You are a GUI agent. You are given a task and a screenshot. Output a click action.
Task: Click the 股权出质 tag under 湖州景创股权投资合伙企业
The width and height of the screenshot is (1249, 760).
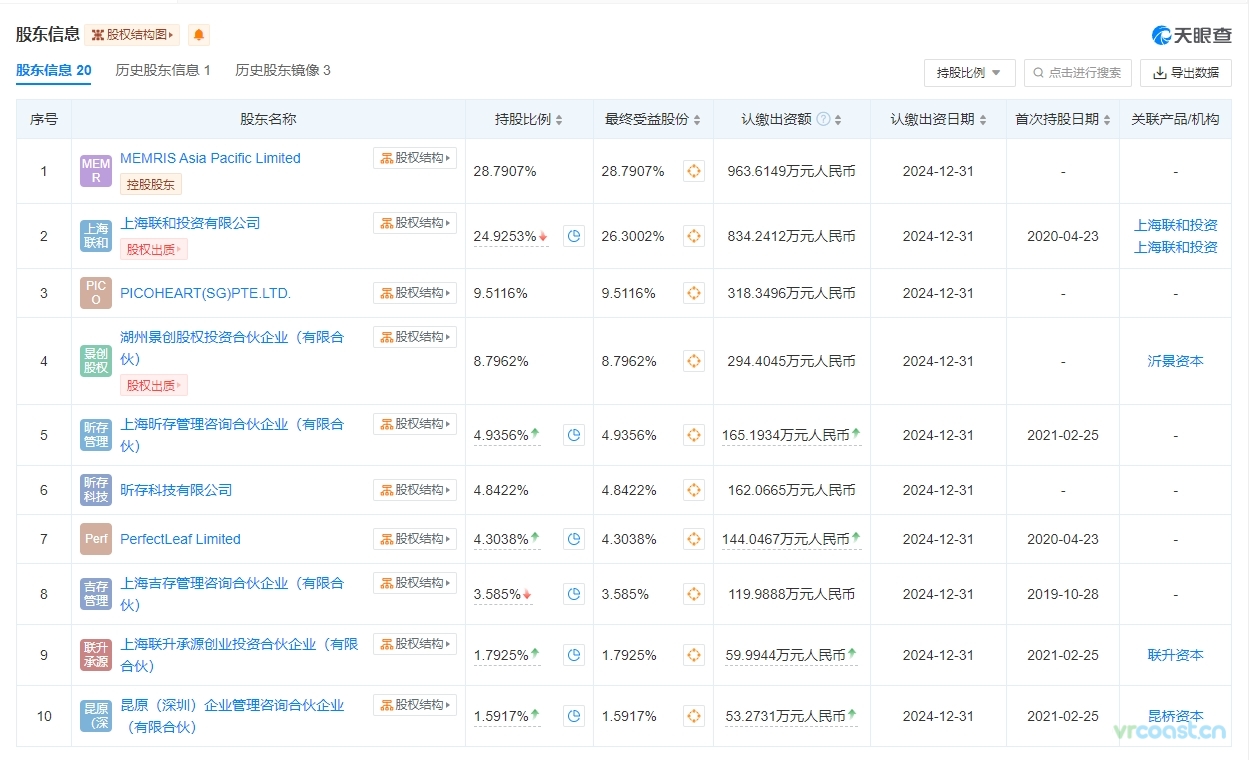coord(154,385)
